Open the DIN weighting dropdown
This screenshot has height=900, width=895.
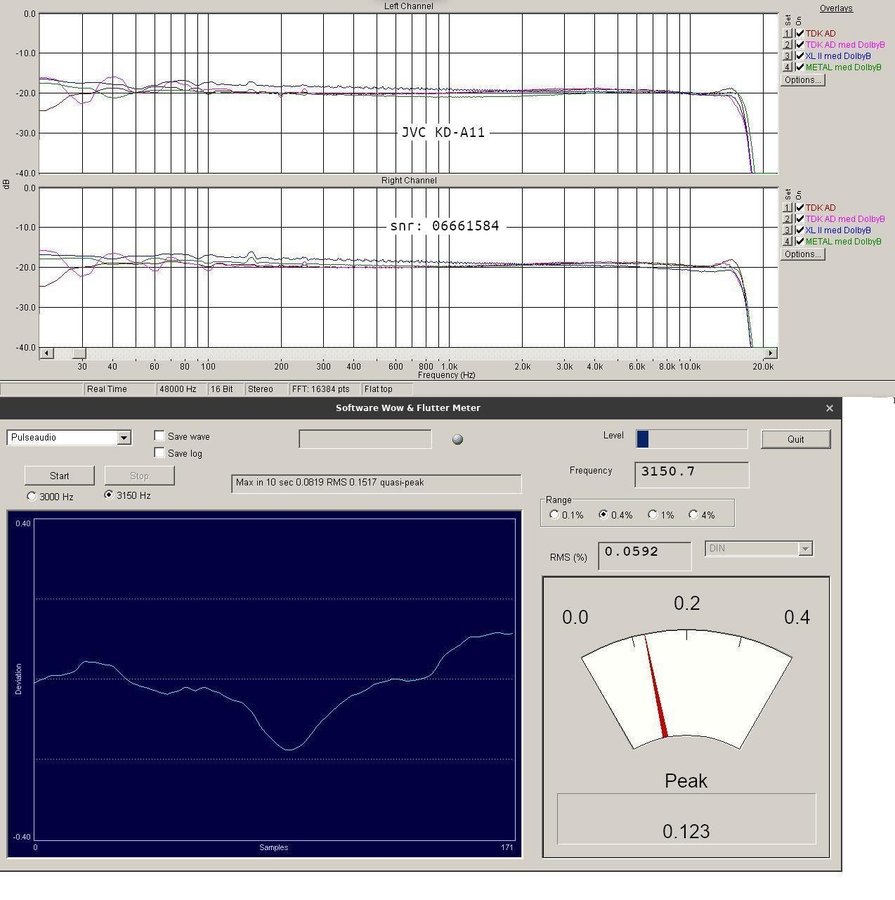805,549
